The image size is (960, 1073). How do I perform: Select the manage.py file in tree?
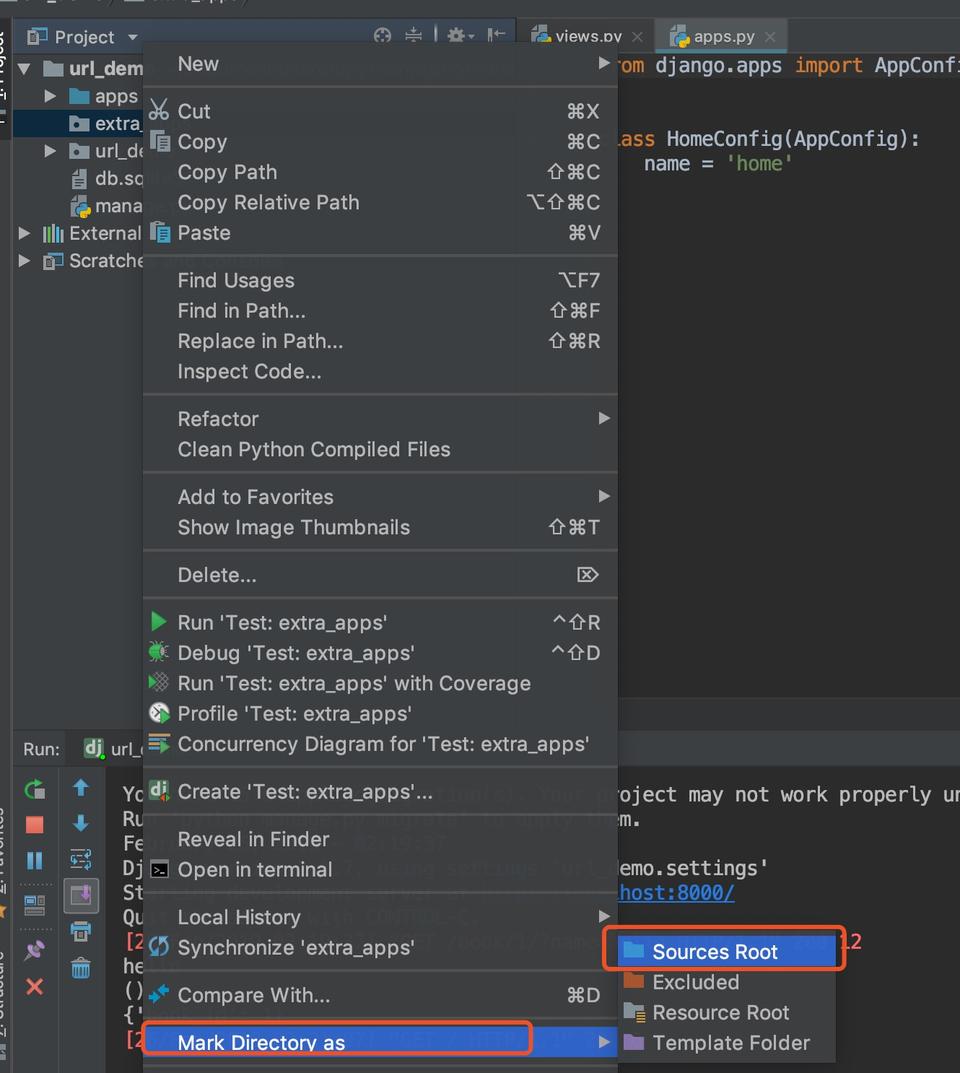tap(106, 206)
